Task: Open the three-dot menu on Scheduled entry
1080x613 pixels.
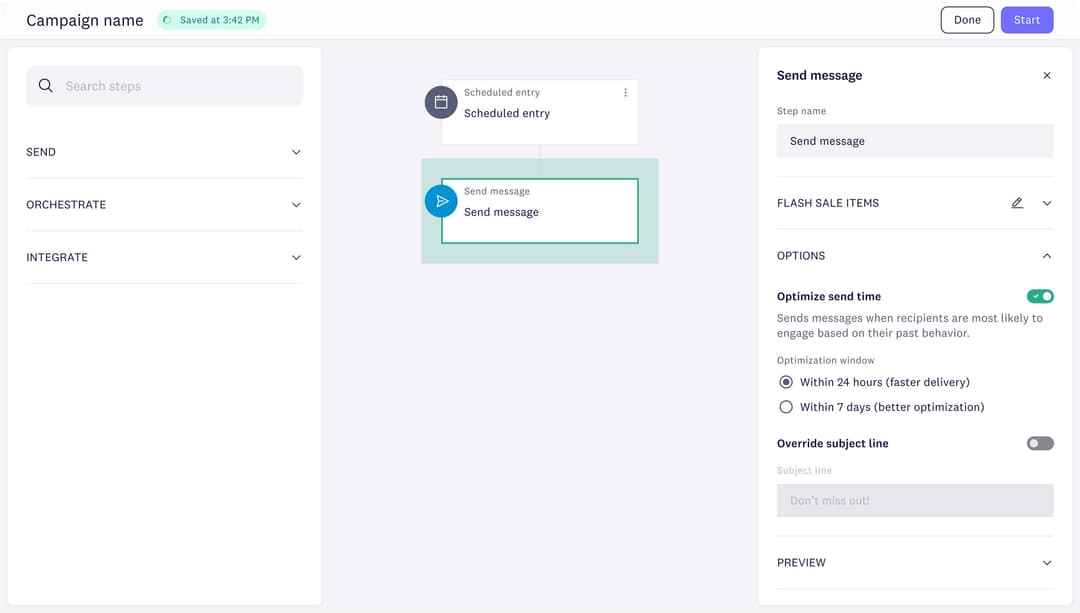Action: pyautogui.click(x=625, y=91)
